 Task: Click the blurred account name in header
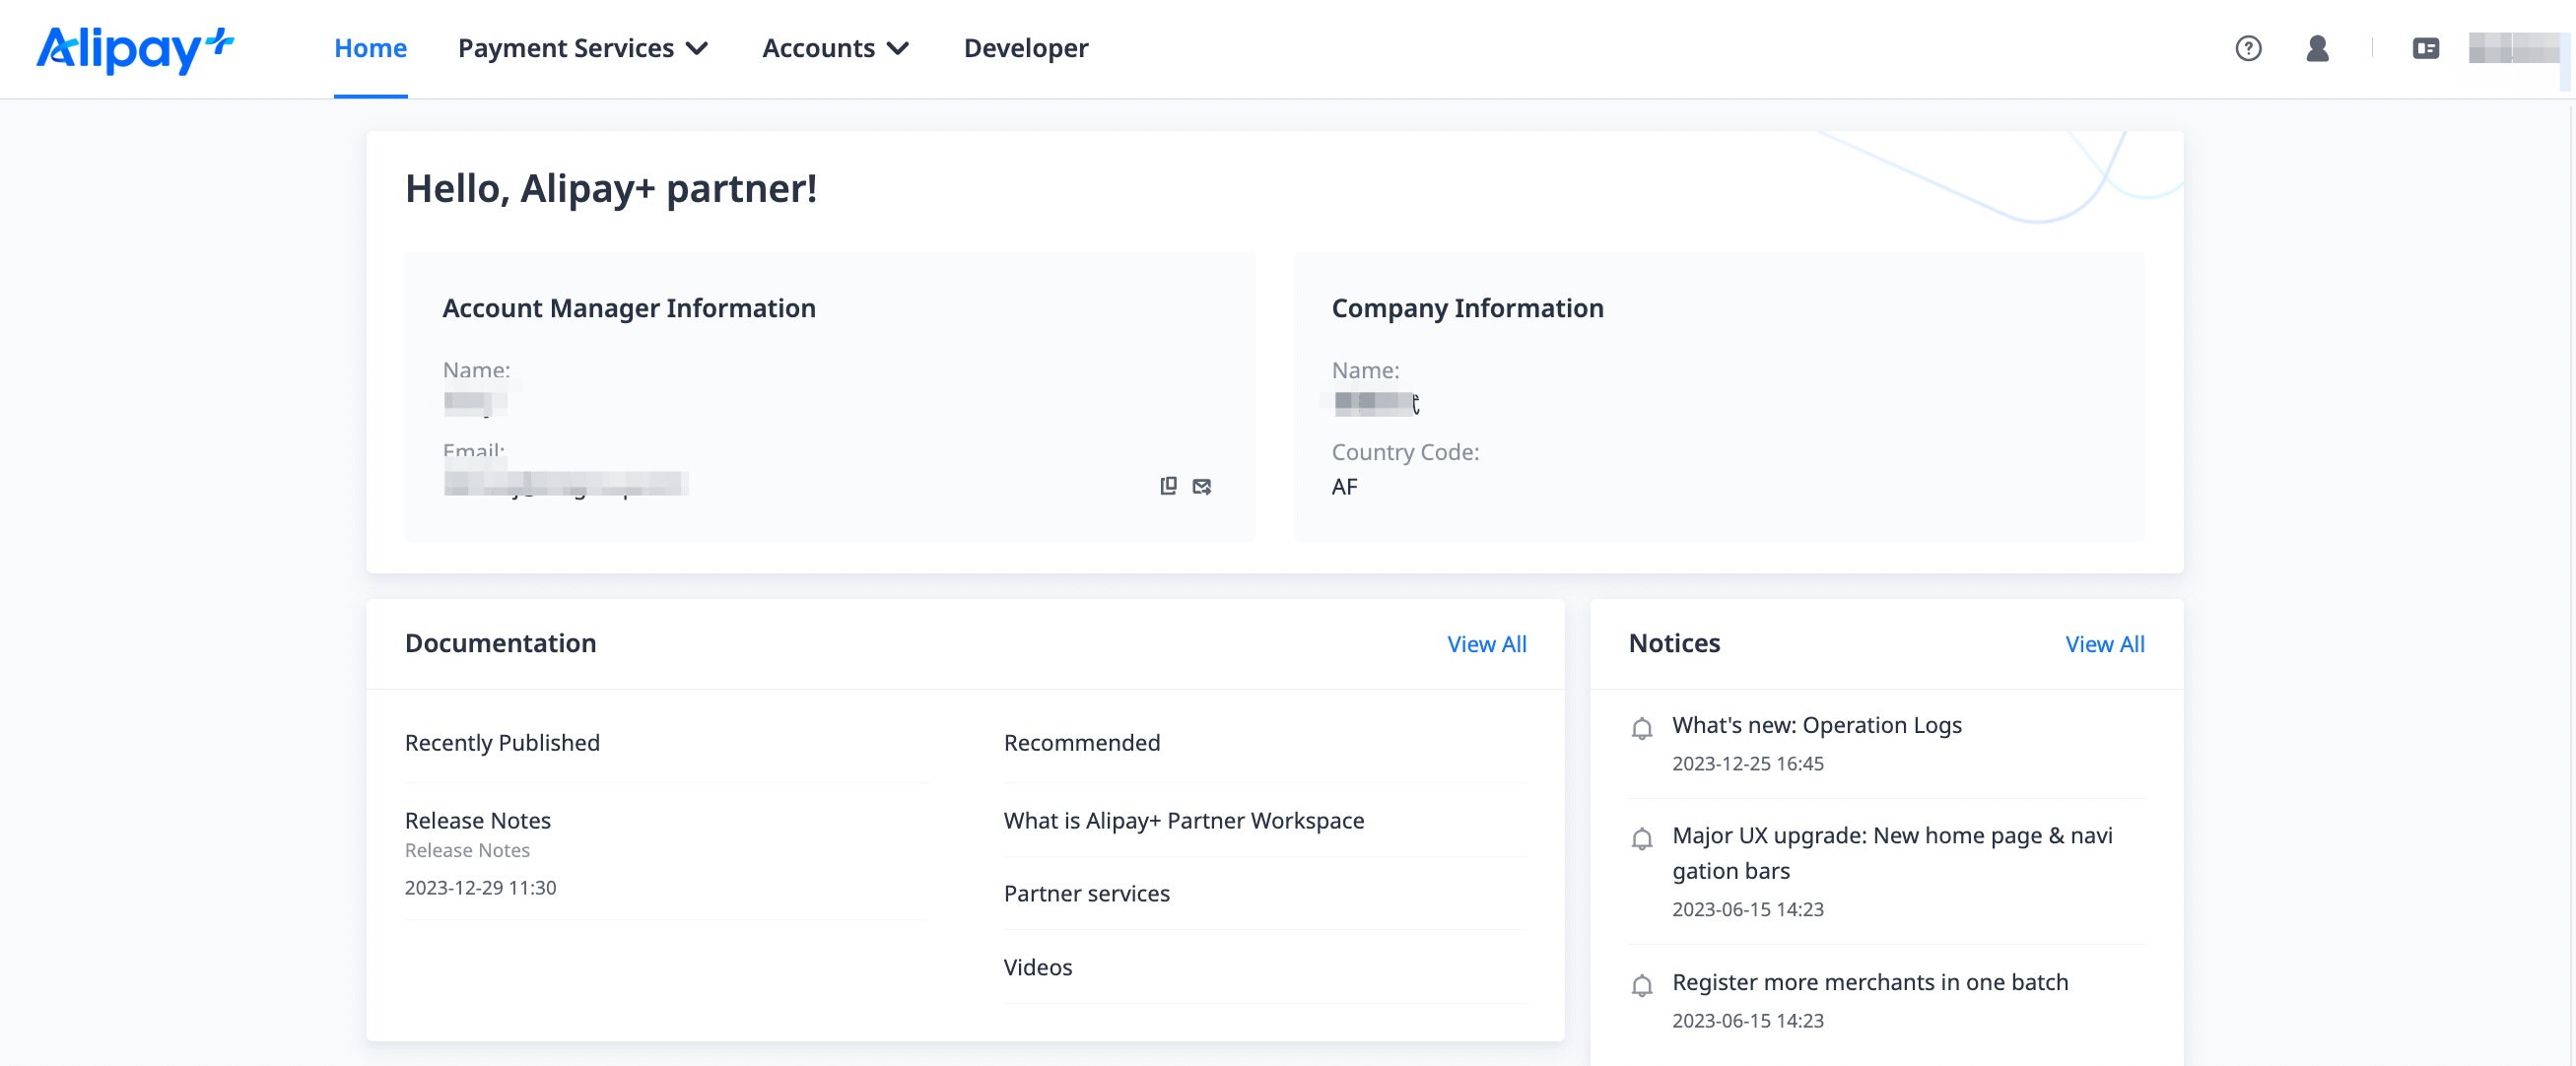2512,49
